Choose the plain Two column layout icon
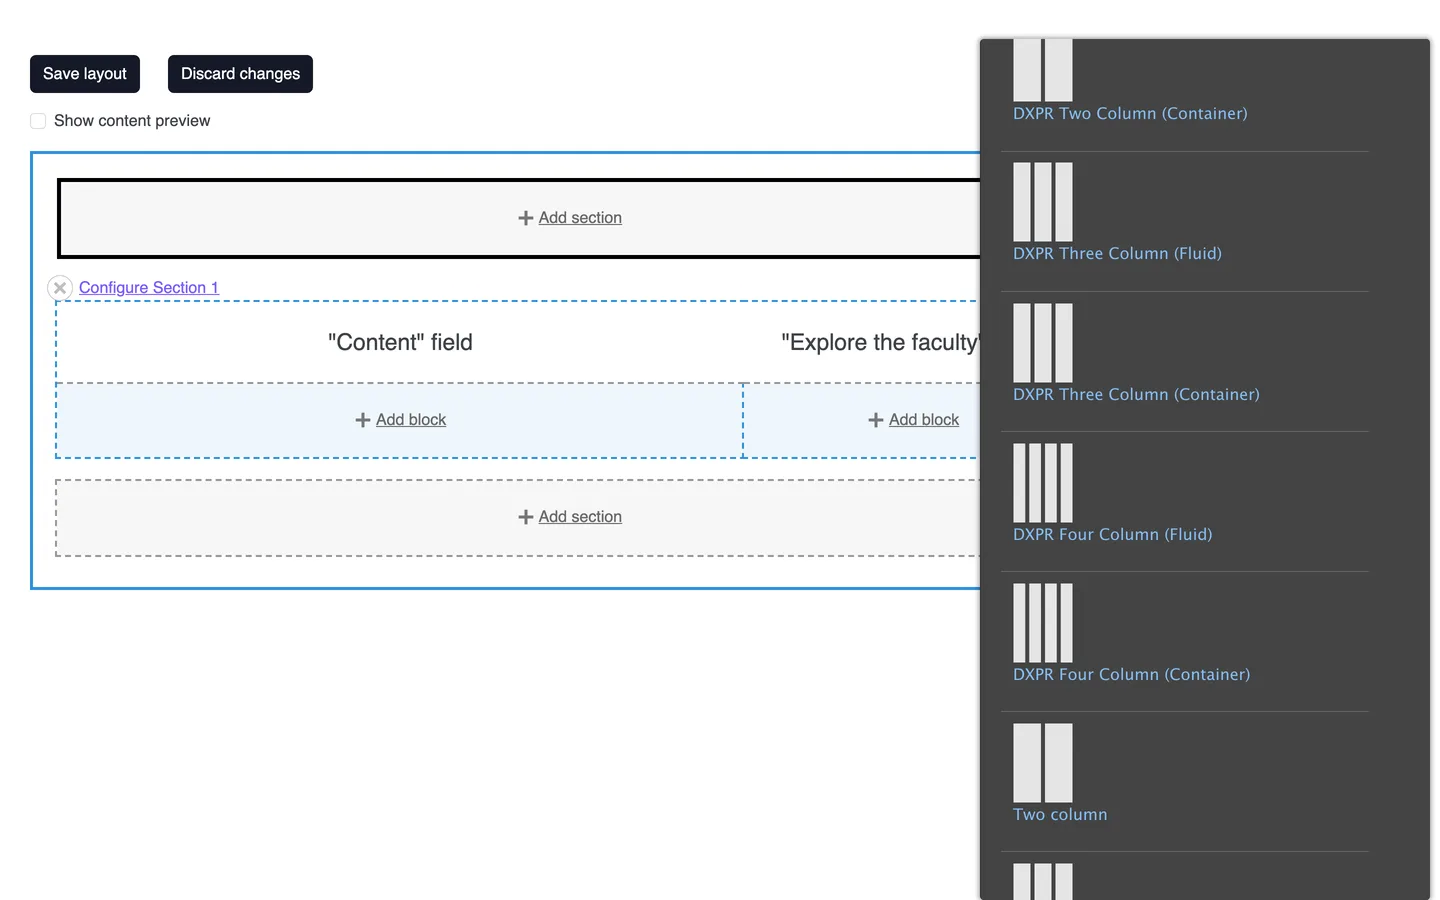Image resolution: width=1440 pixels, height=900 pixels. 1043,763
